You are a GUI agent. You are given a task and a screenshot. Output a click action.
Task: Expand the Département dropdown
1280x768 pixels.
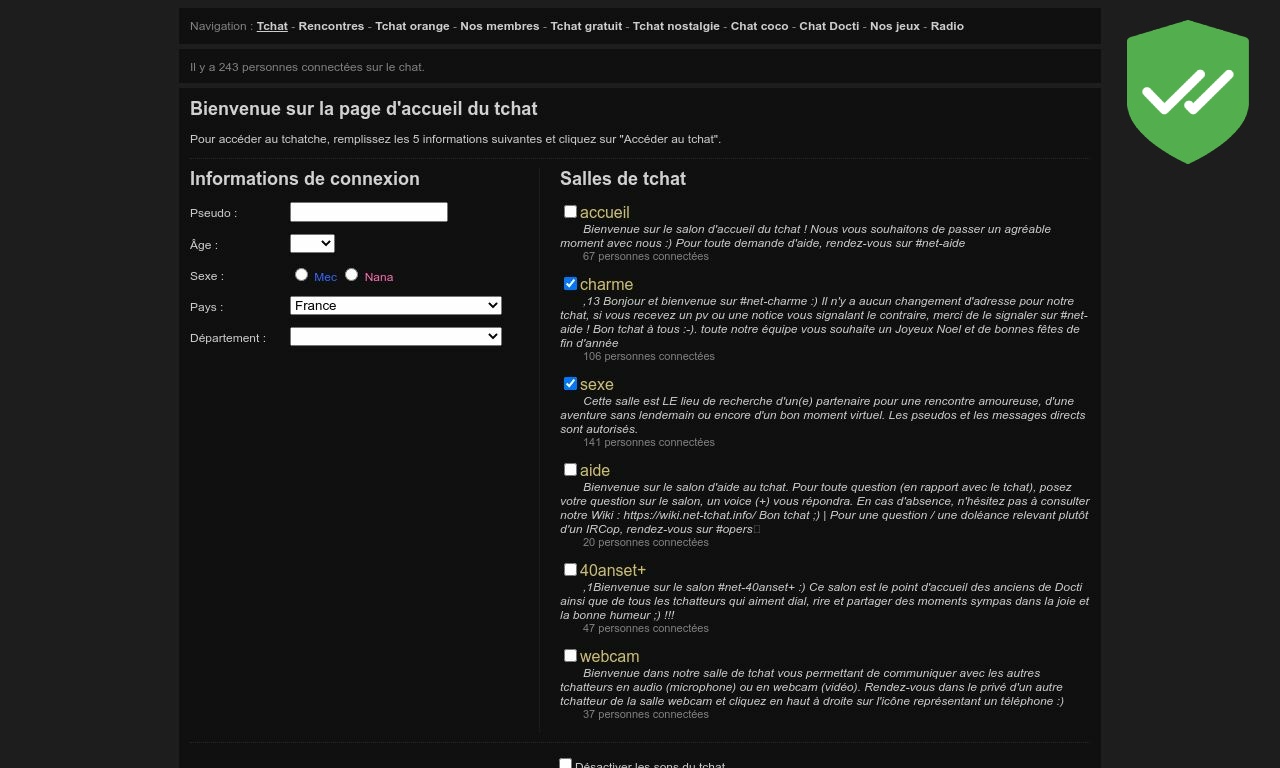click(396, 336)
